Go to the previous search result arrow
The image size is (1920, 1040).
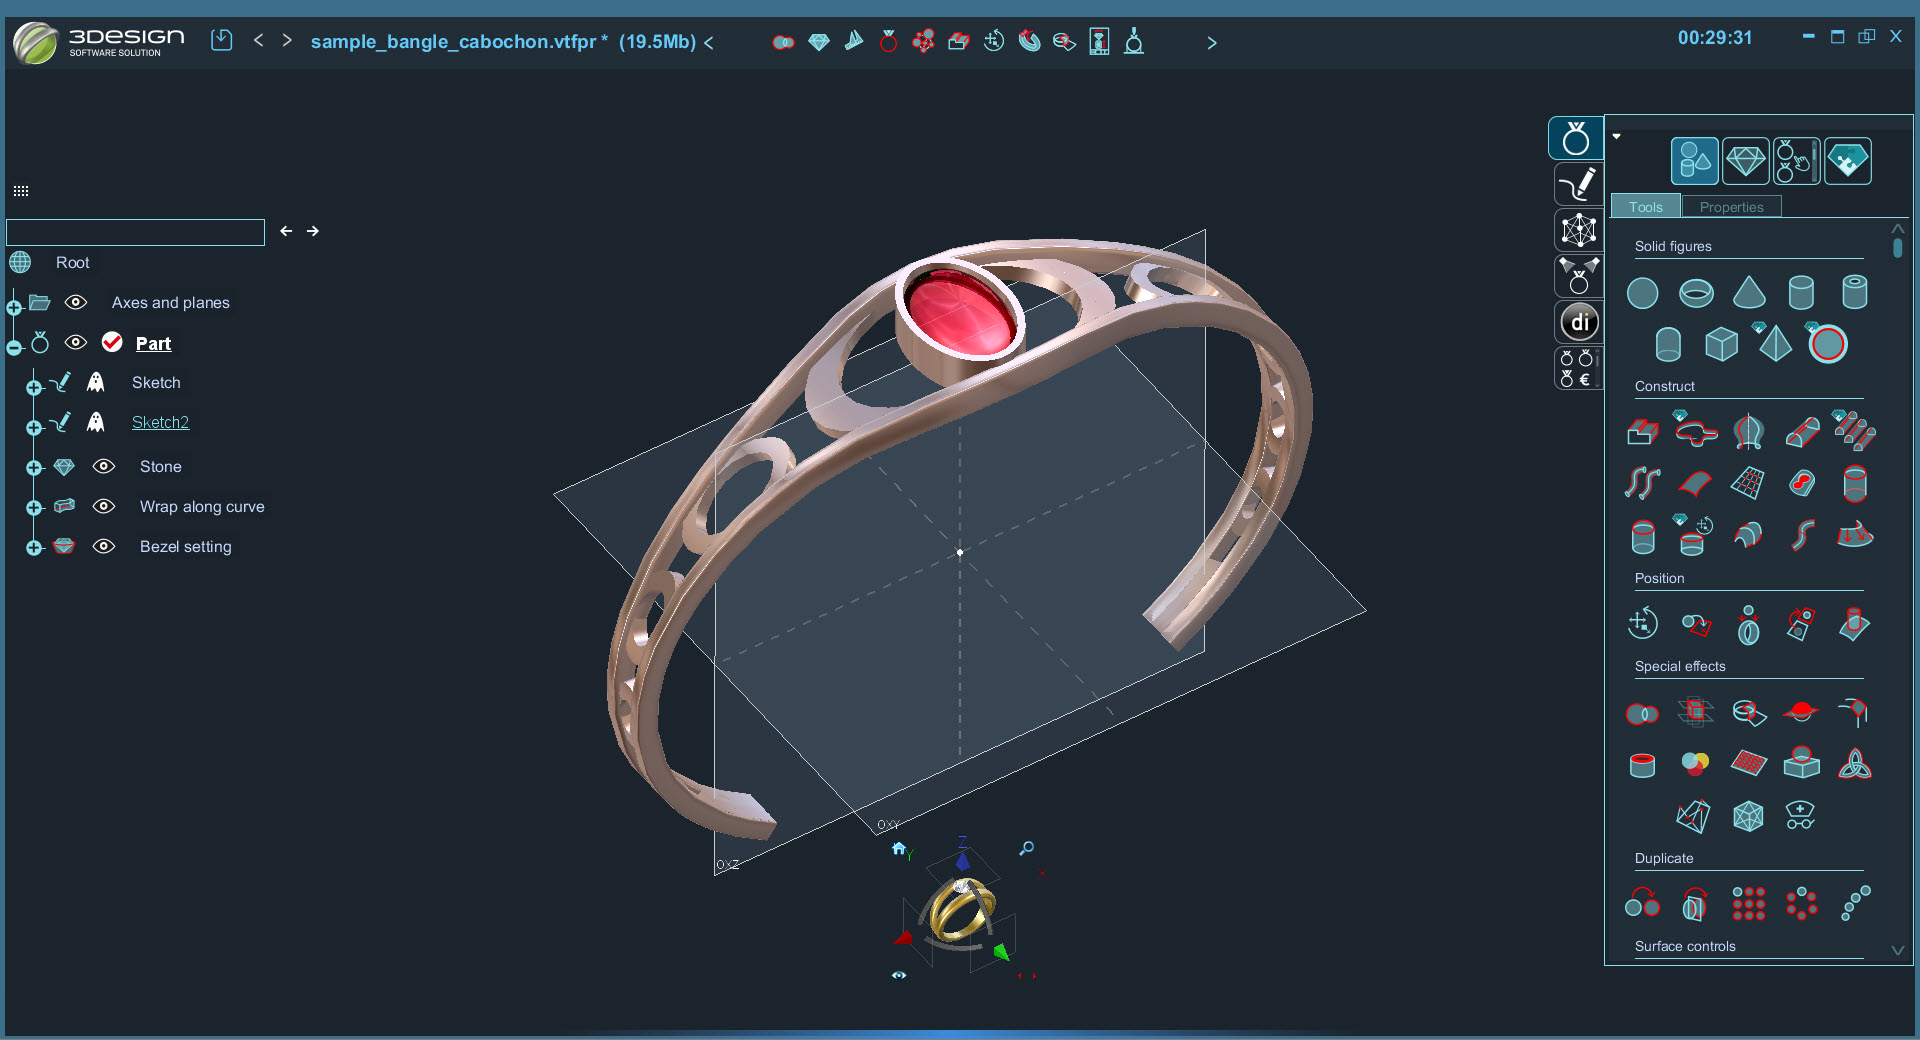pos(286,231)
